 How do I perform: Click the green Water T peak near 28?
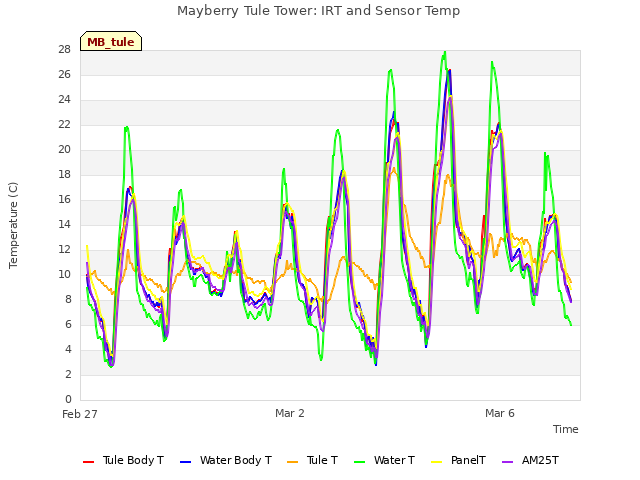coord(444,52)
